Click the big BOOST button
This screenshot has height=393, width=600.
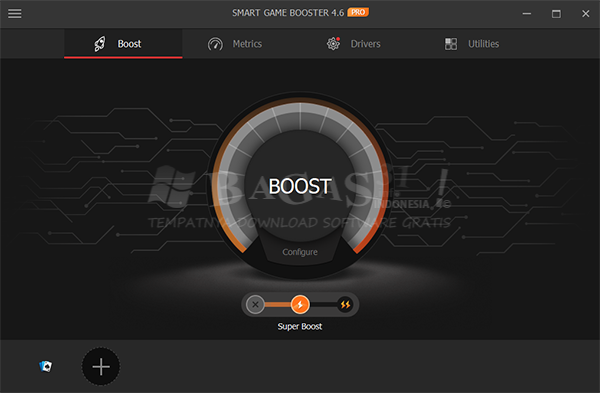300,186
